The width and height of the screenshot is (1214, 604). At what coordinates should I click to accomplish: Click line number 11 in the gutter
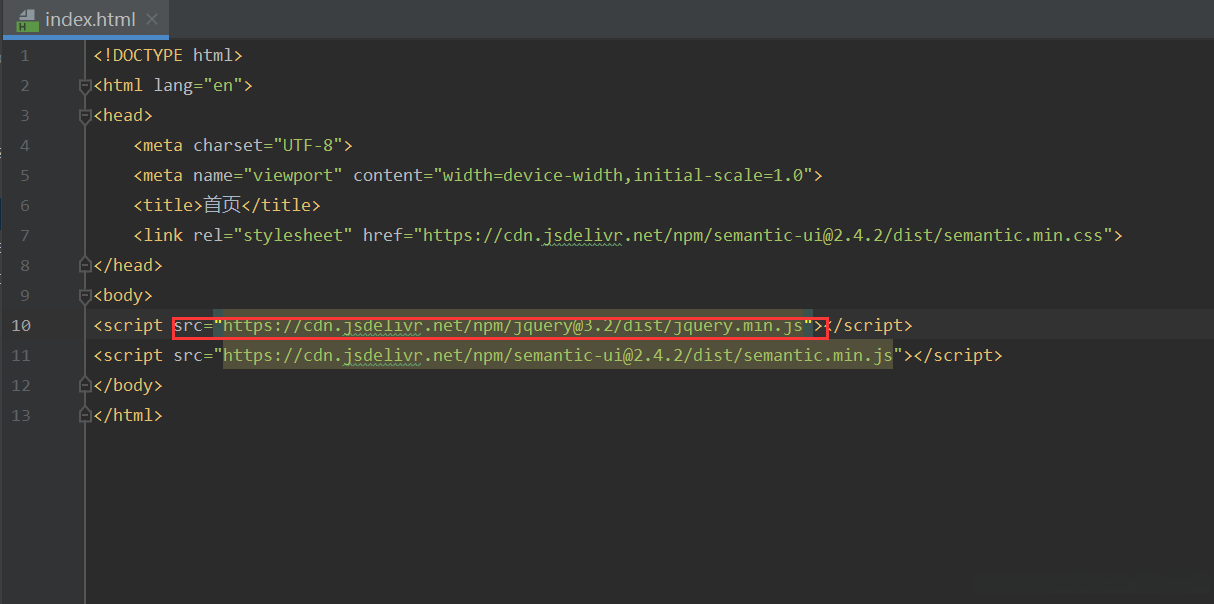click(21, 355)
